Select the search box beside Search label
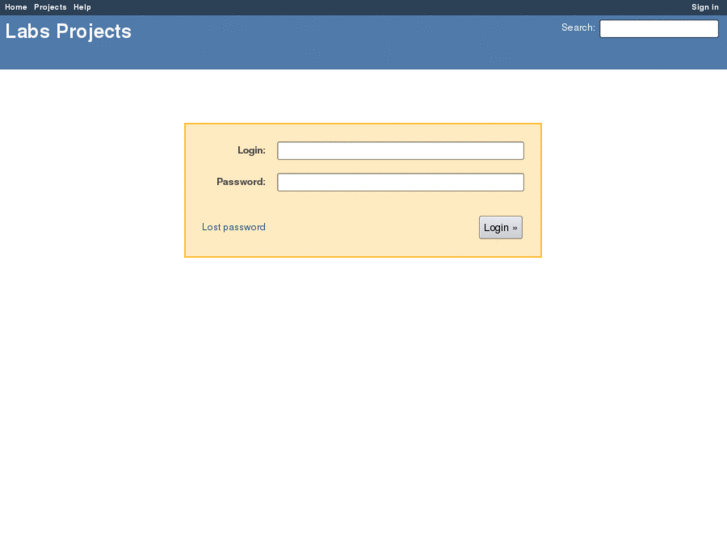This screenshot has width=727, height=545. 659,29
